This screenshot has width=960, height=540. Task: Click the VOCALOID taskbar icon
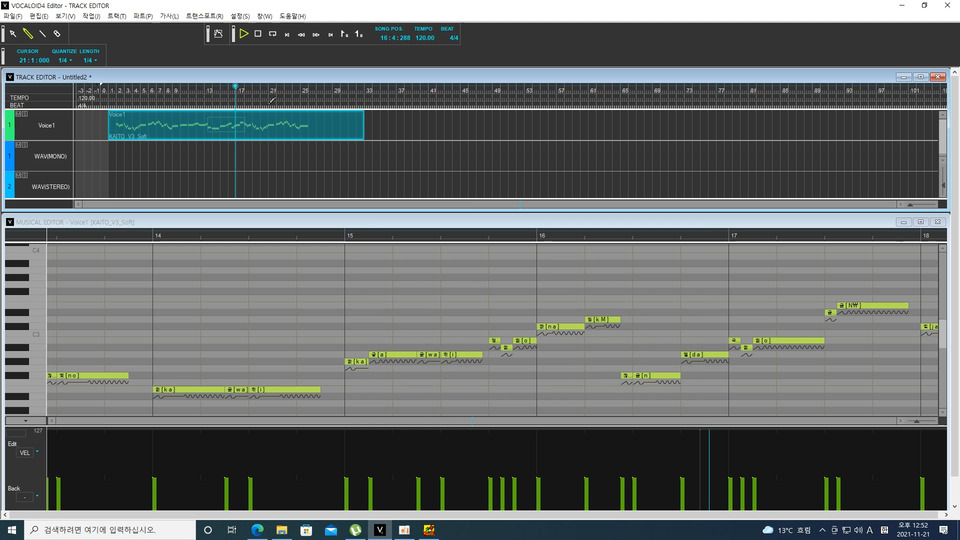380,530
